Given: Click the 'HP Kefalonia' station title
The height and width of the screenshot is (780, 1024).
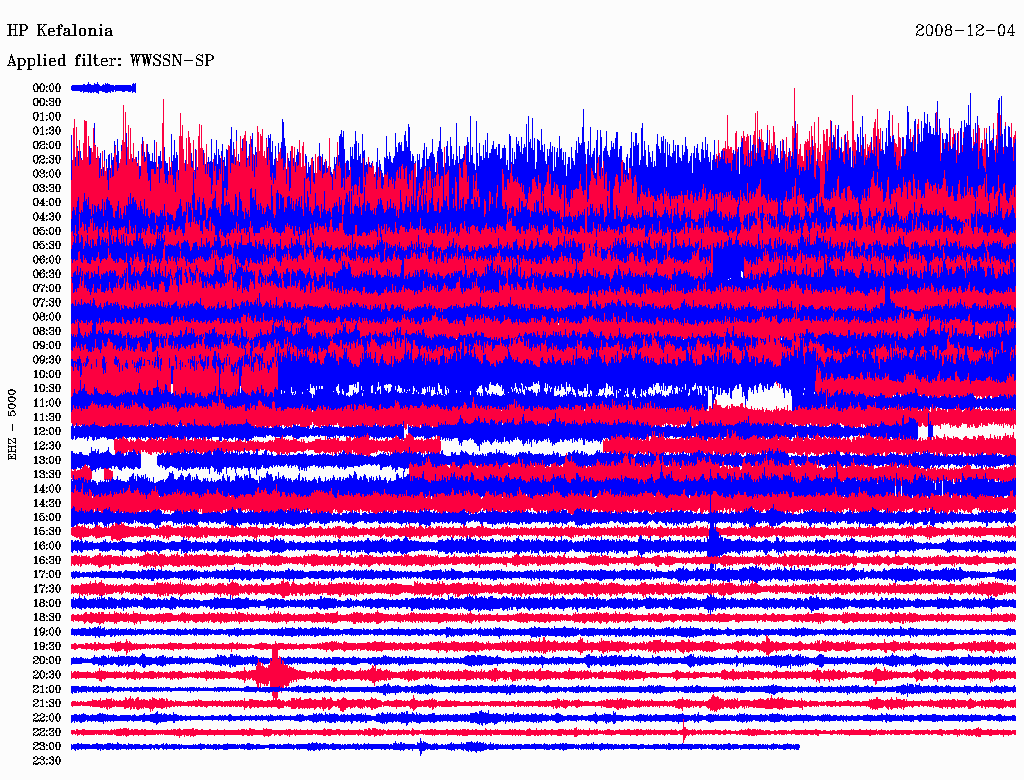Looking at the screenshot, I should coord(59,31).
